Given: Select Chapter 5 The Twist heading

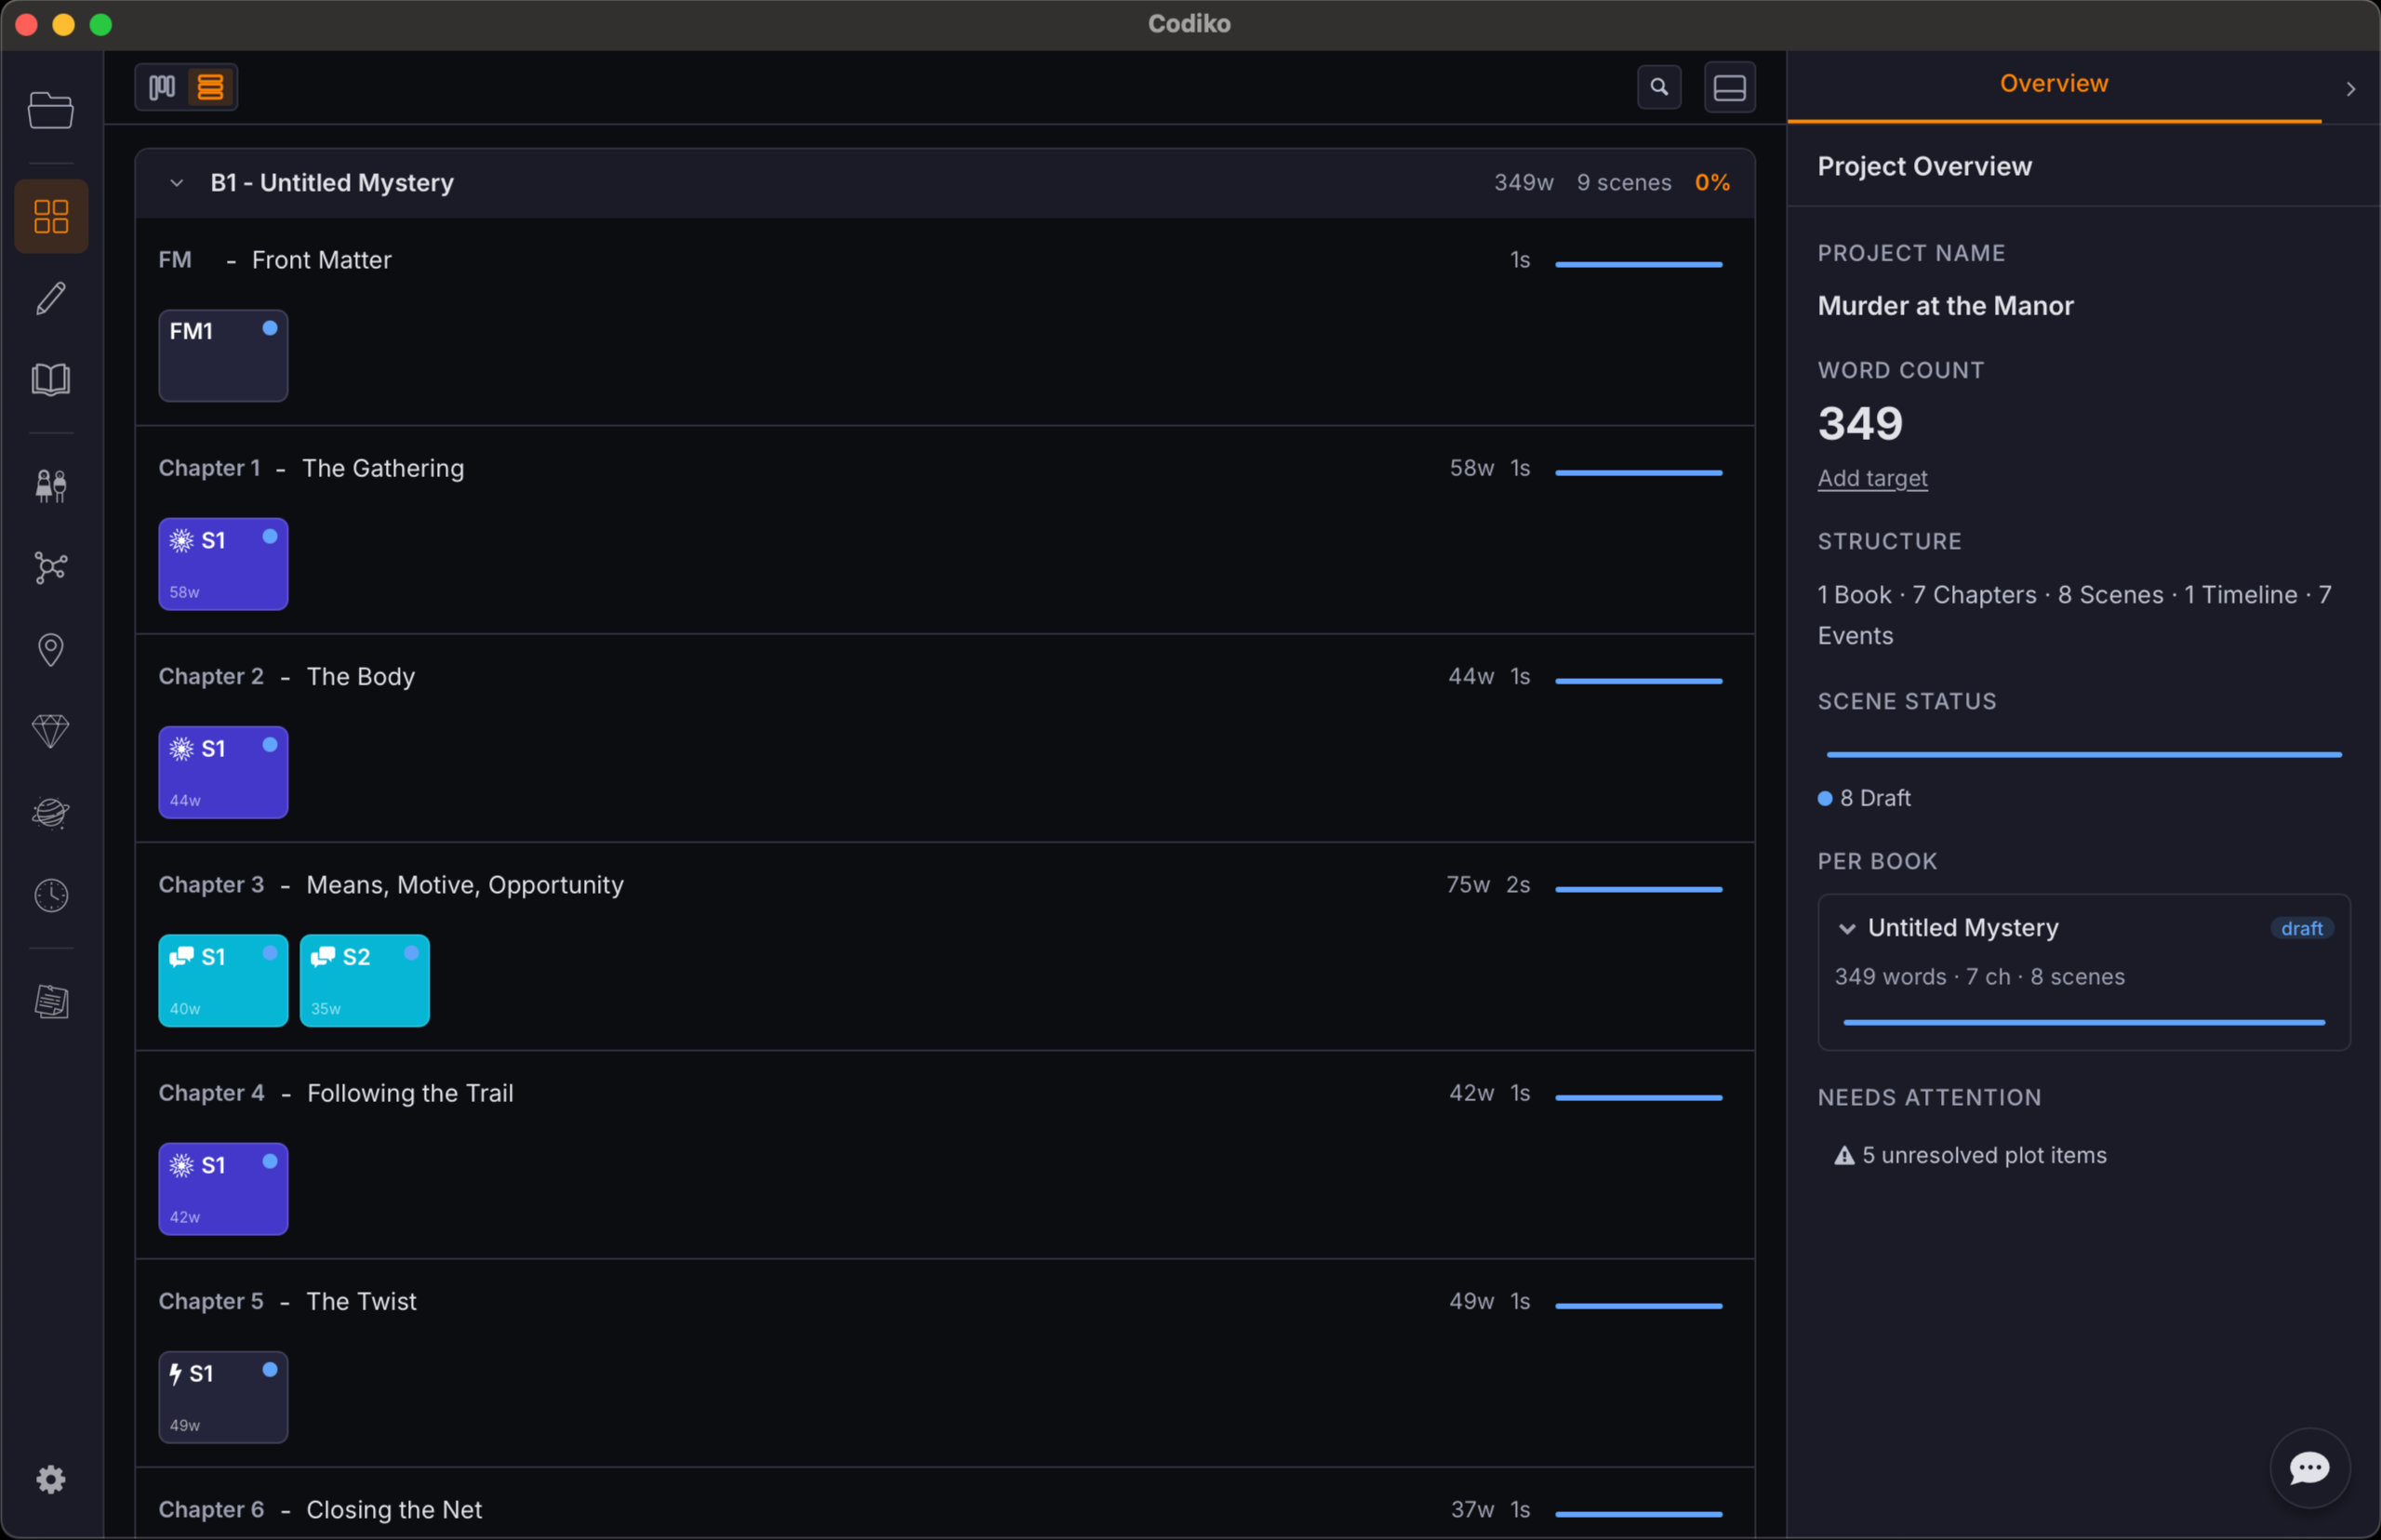Looking at the screenshot, I should tap(288, 1302).
